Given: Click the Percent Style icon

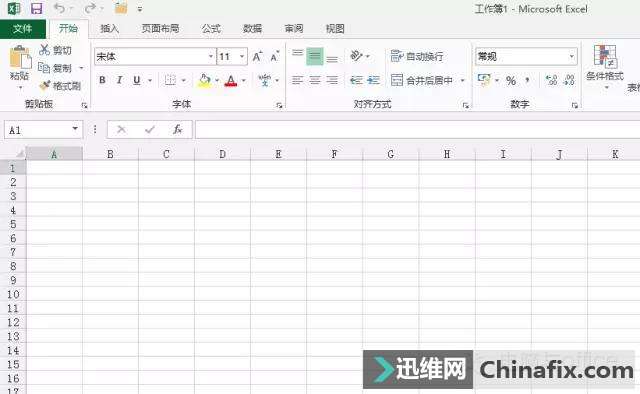Looking at the screenshot, I should [511, 80].
